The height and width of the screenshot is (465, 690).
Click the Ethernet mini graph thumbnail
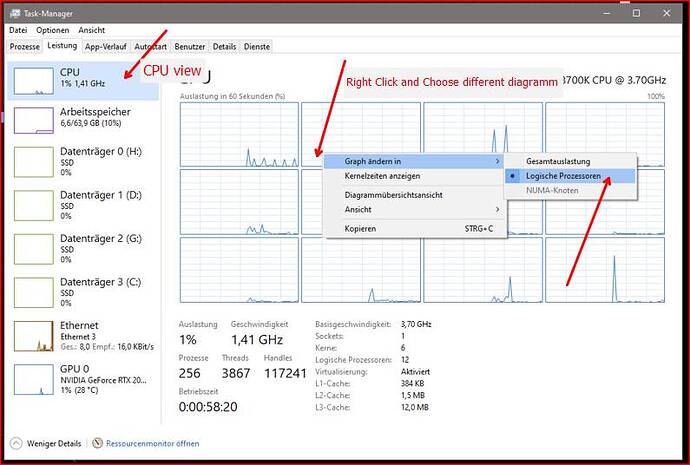[33, 337]
